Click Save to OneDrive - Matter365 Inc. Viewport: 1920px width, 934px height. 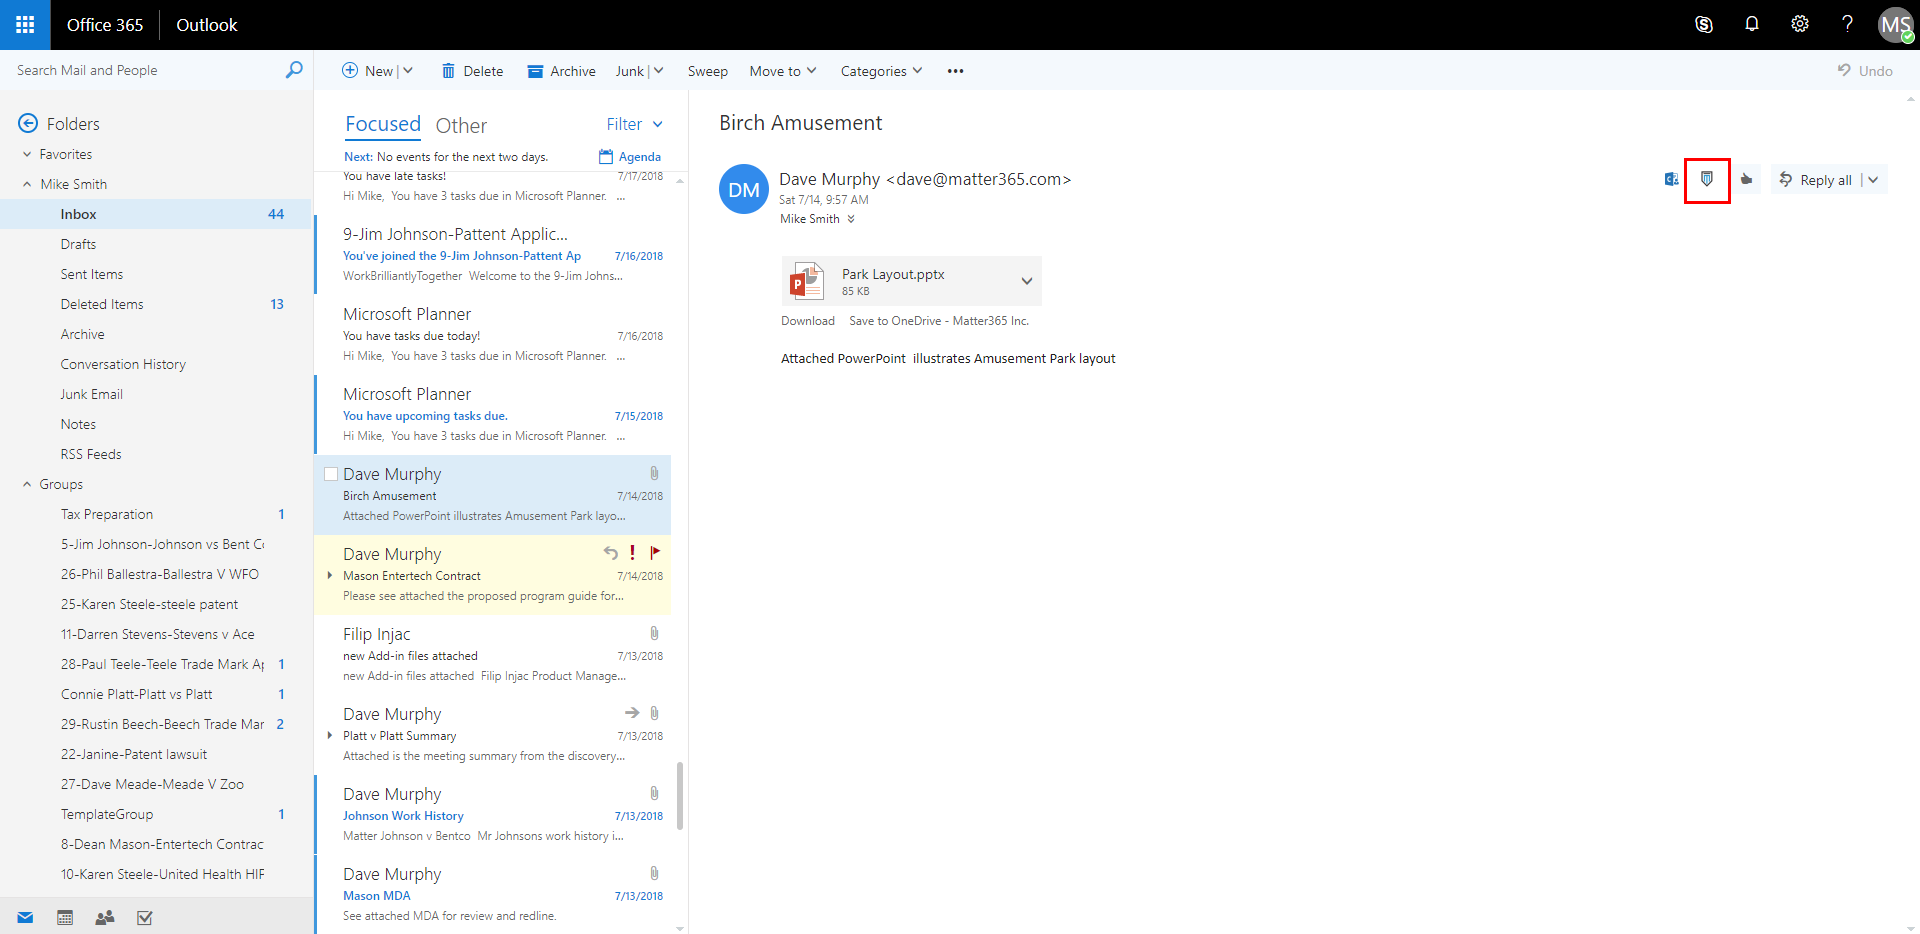click(939, 321)
